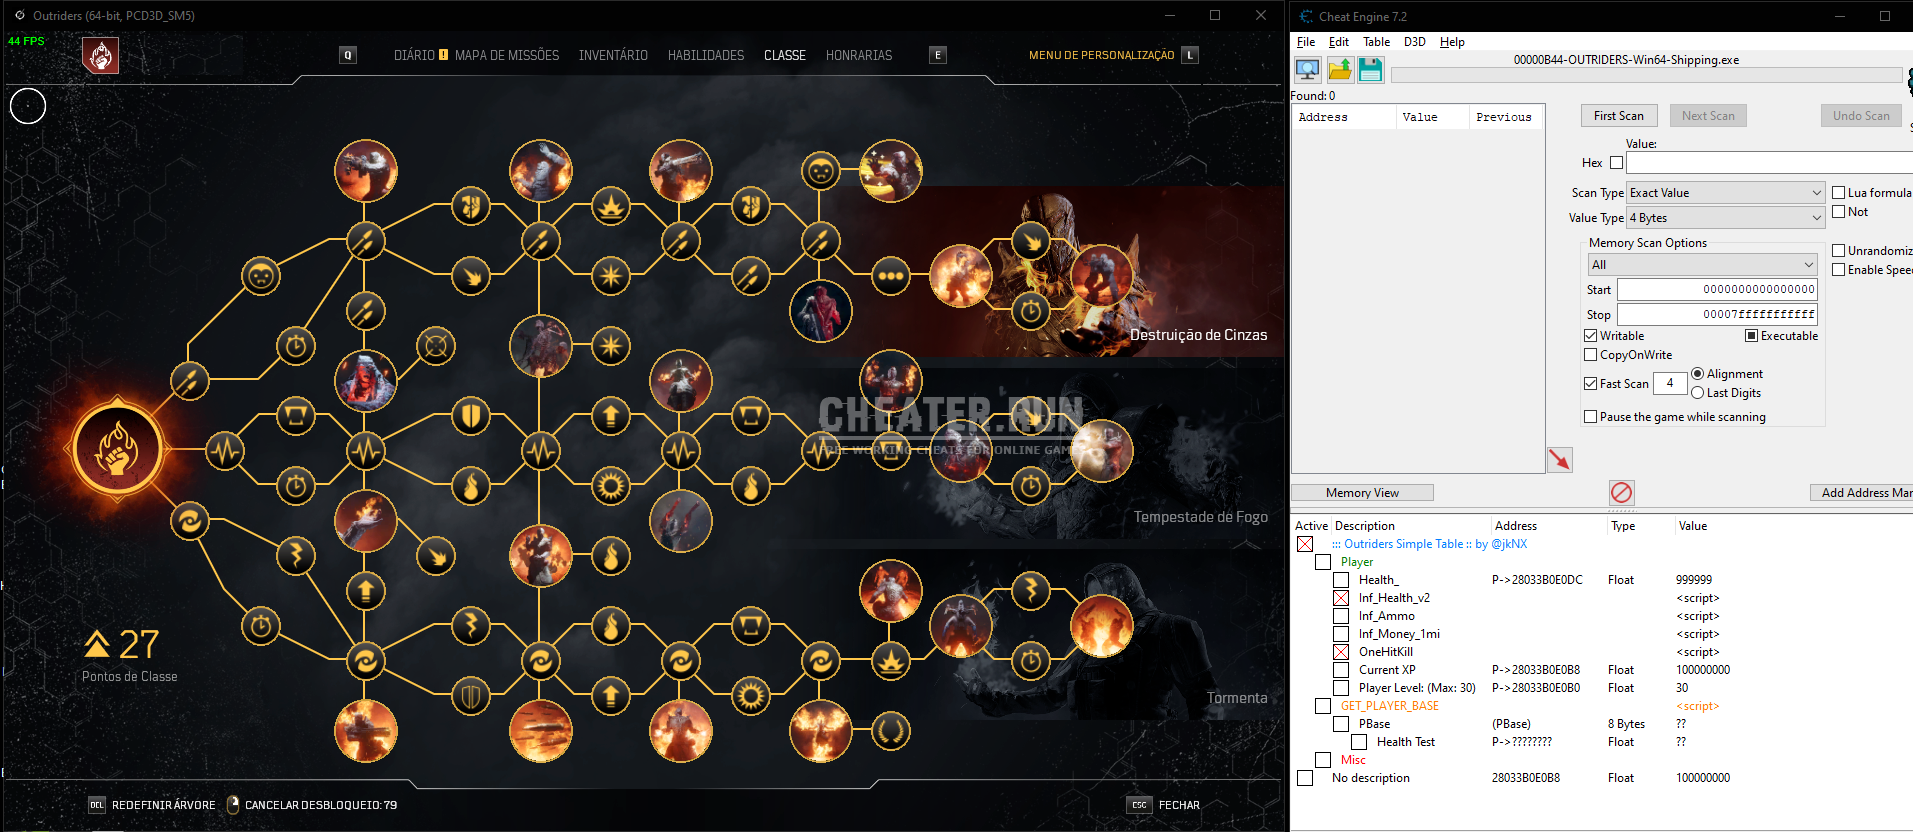
Task: Click the circle cursor indicator under FPS counter
Action: tap(28, 106)
